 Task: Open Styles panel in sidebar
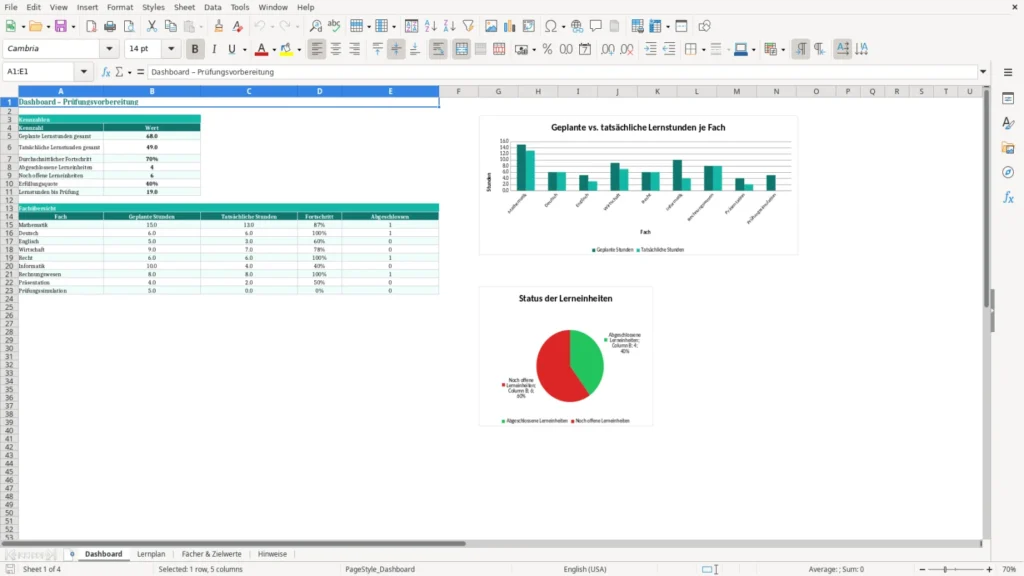(x=1008, y=123)
